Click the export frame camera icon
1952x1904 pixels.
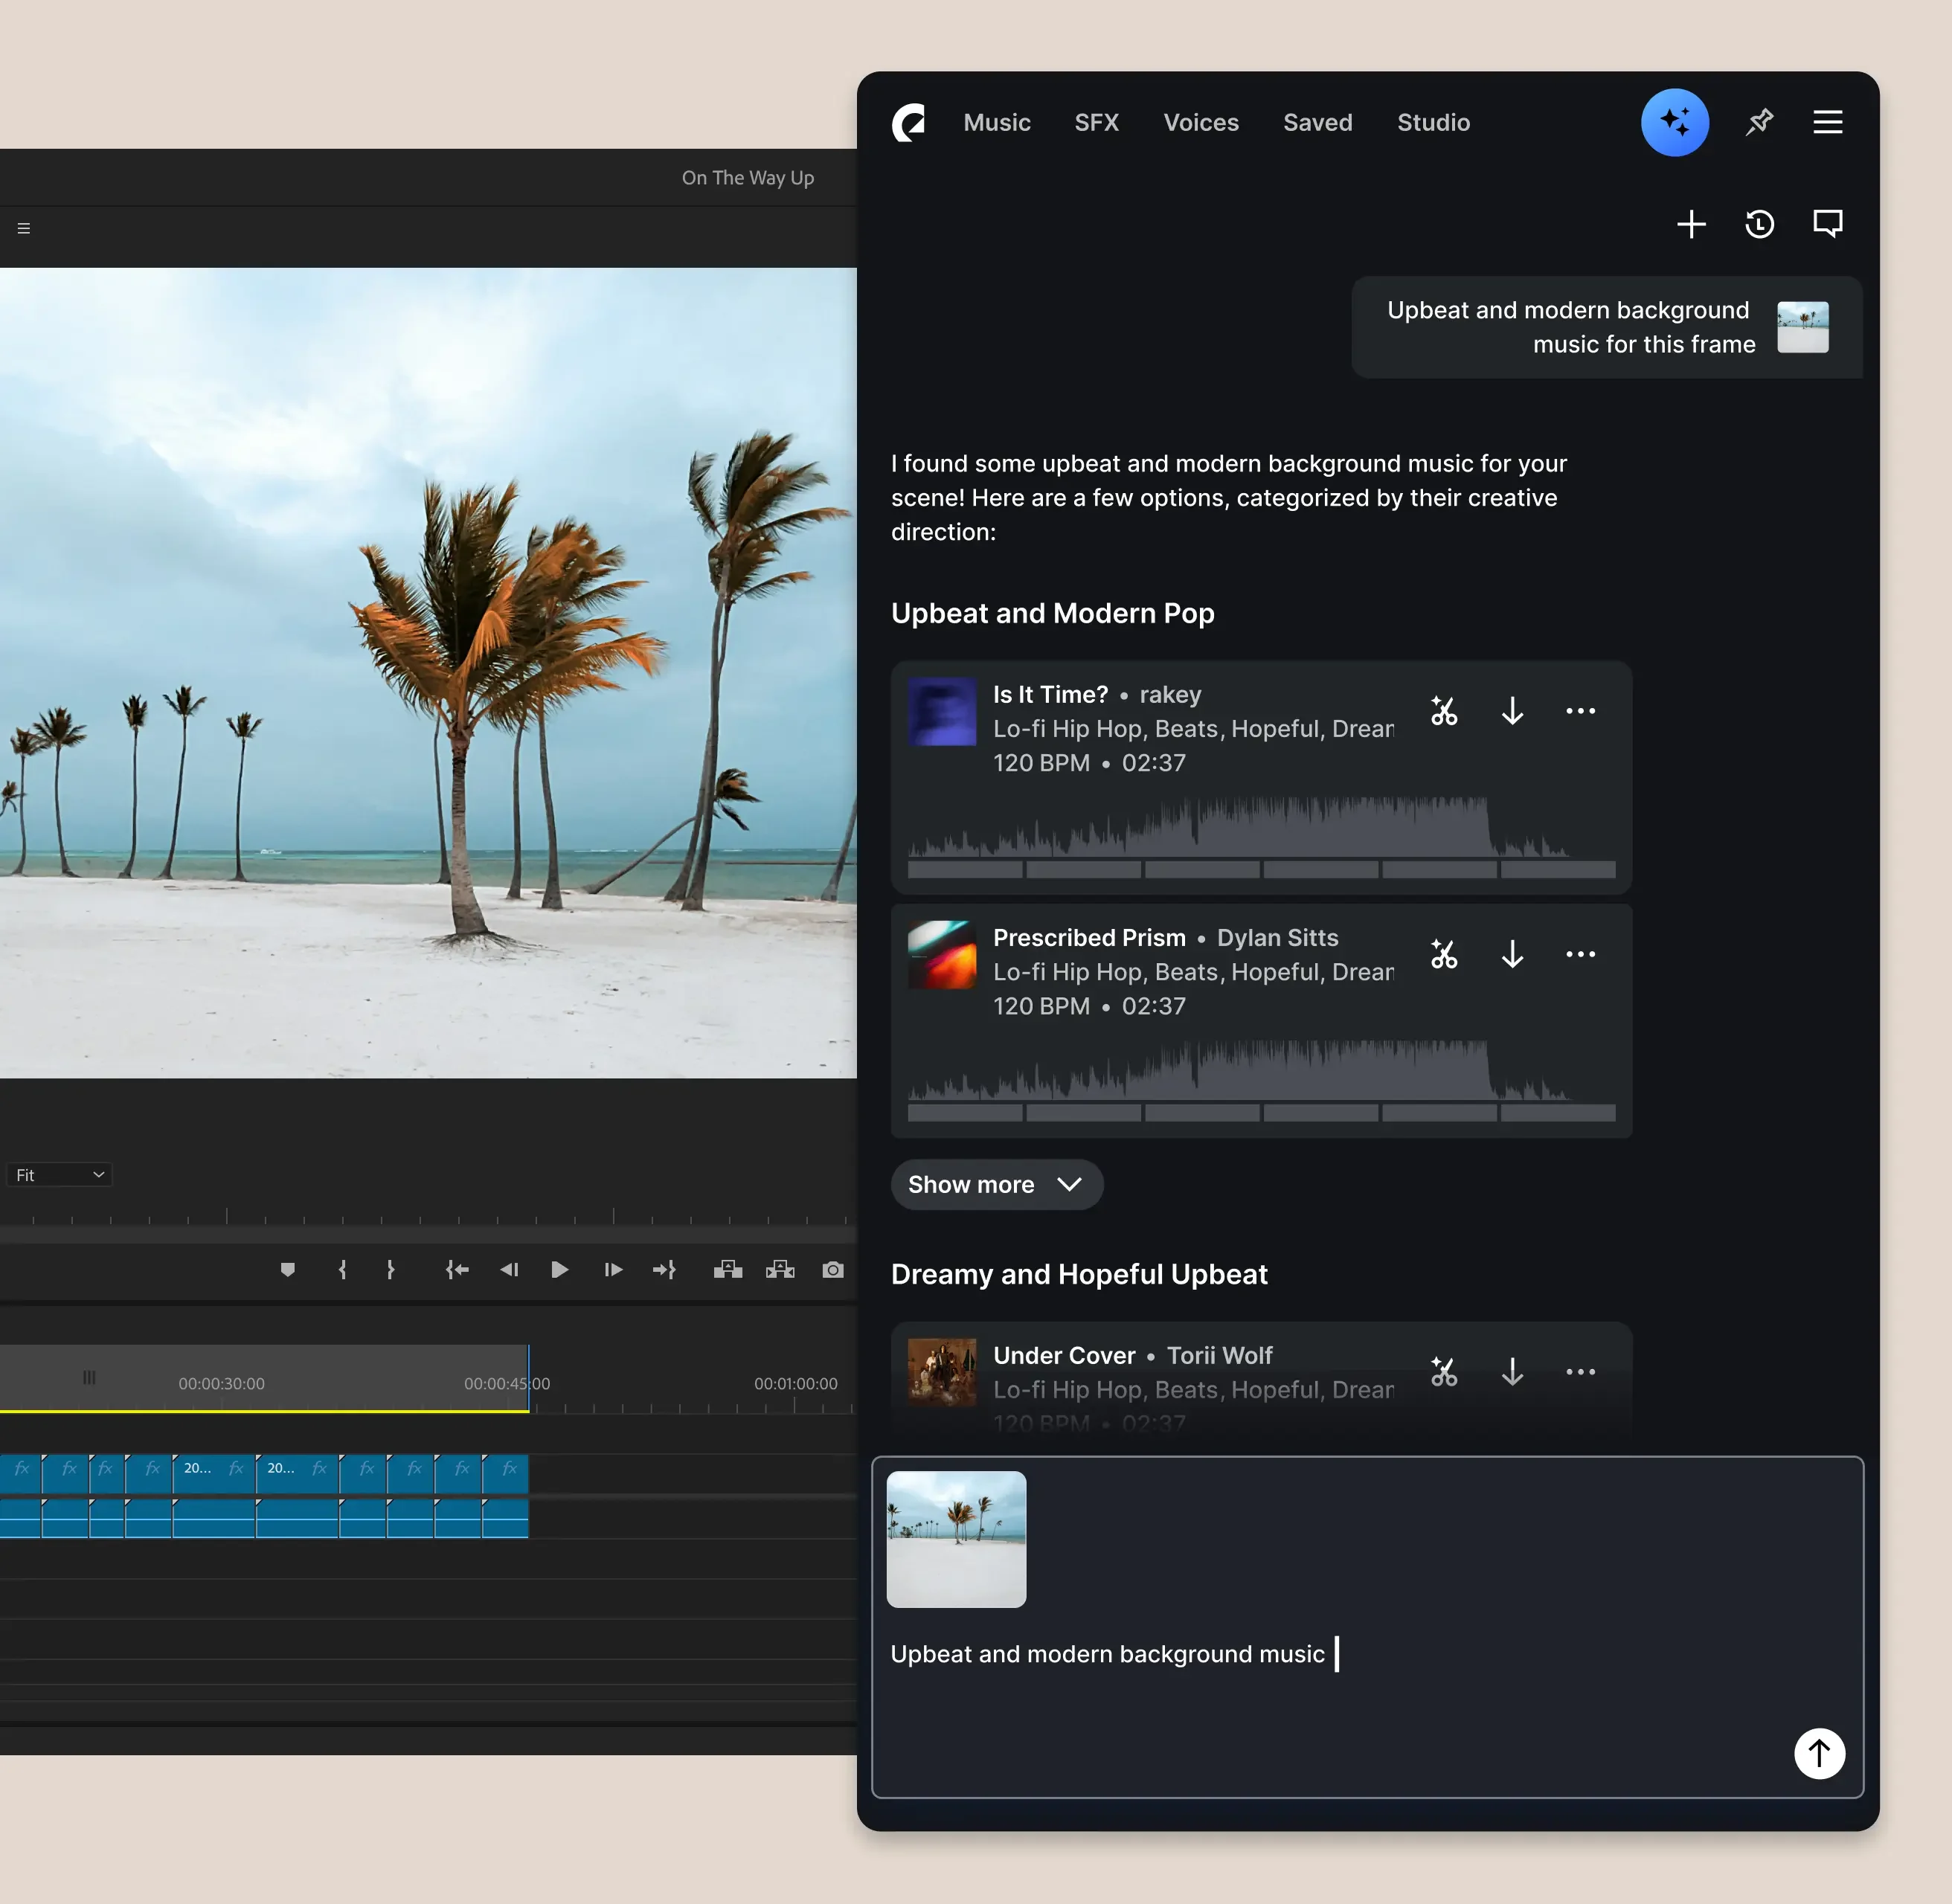tap(832, 1270)
